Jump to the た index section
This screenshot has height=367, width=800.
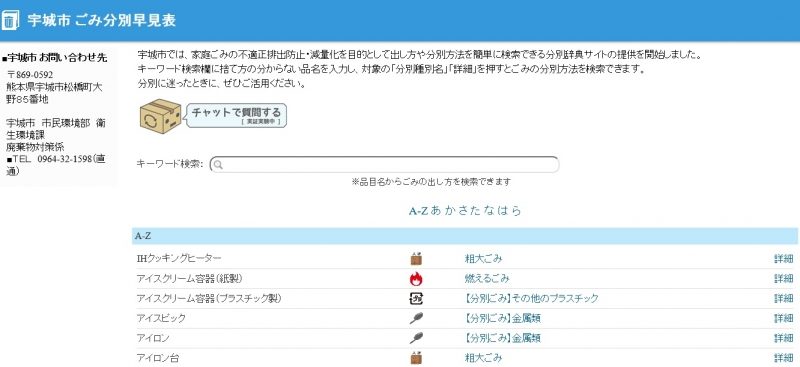click(x=476, y=211)
